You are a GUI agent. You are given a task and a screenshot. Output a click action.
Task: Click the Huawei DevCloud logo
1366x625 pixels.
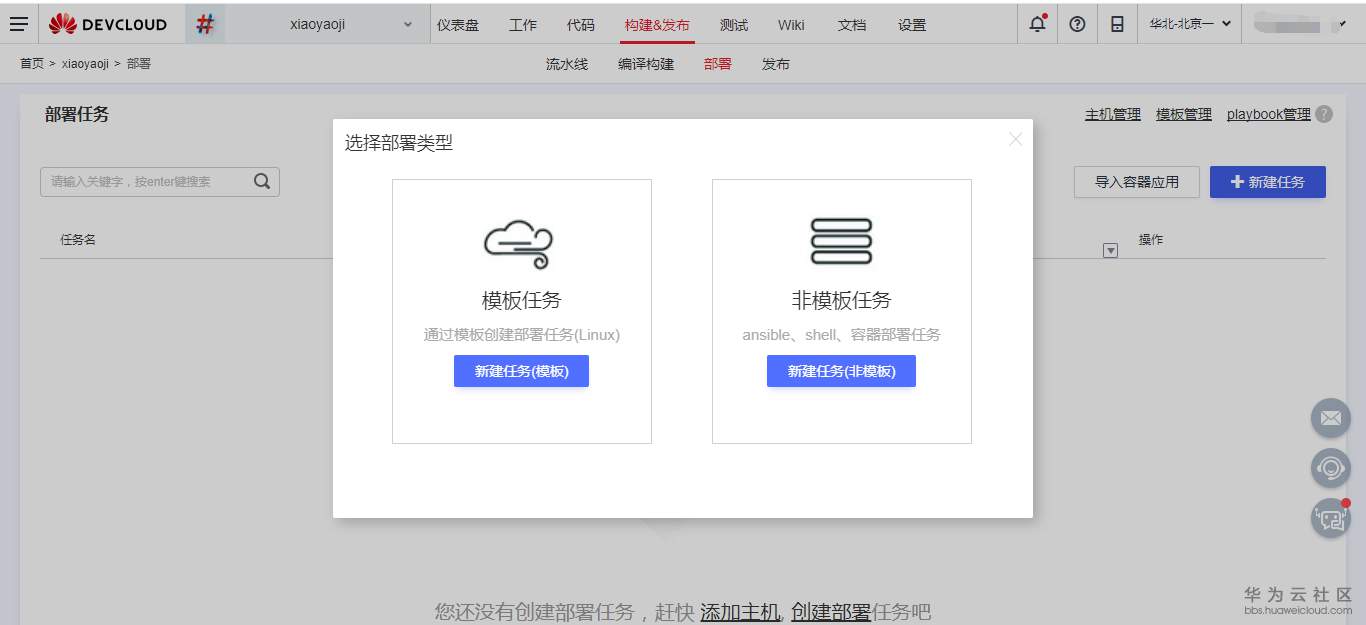coord(107,23)
